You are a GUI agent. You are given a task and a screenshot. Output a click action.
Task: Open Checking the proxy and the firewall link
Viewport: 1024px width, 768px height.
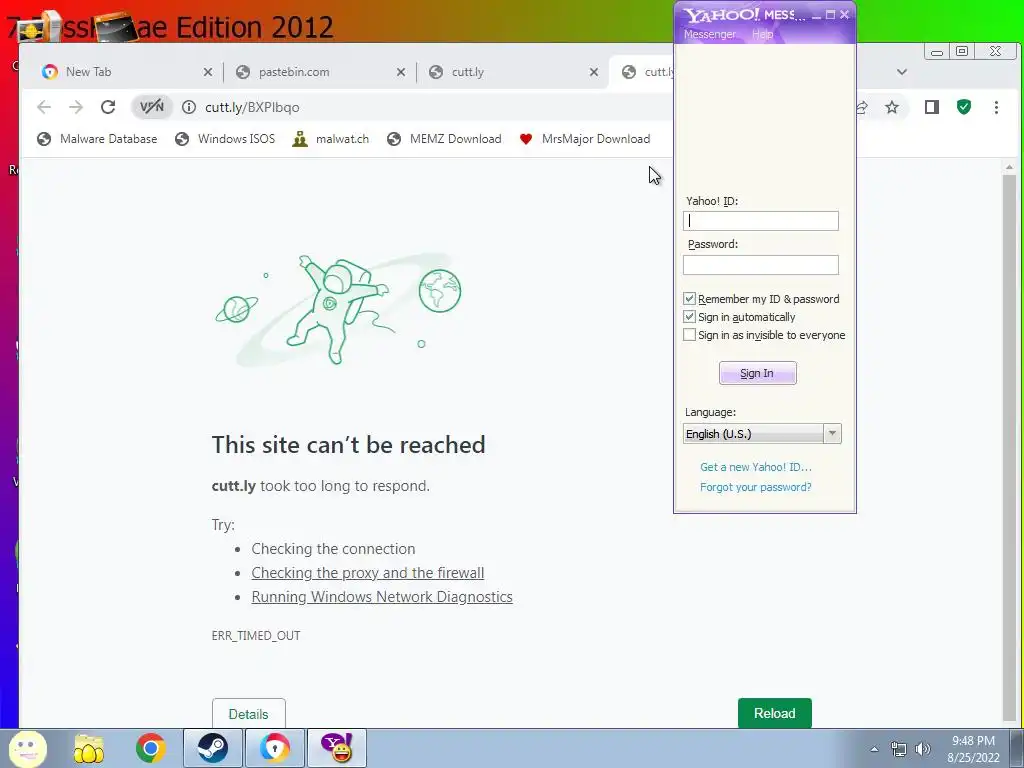pyautogui.click(x=368, y=573)
